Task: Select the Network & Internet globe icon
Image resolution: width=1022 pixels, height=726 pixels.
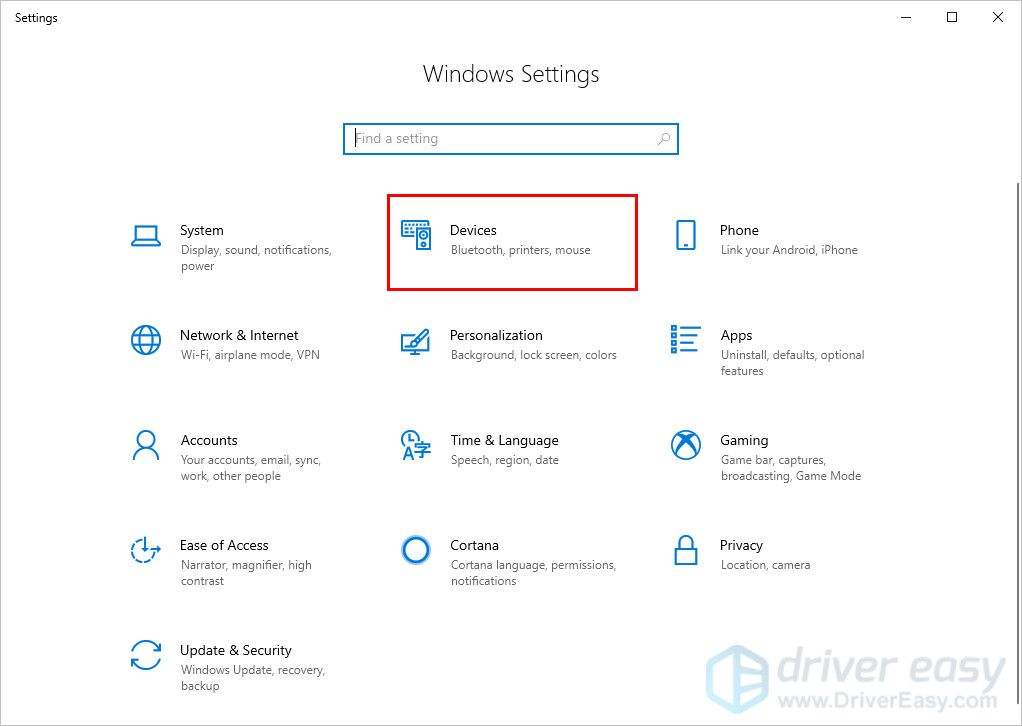Action: point(146,340)
